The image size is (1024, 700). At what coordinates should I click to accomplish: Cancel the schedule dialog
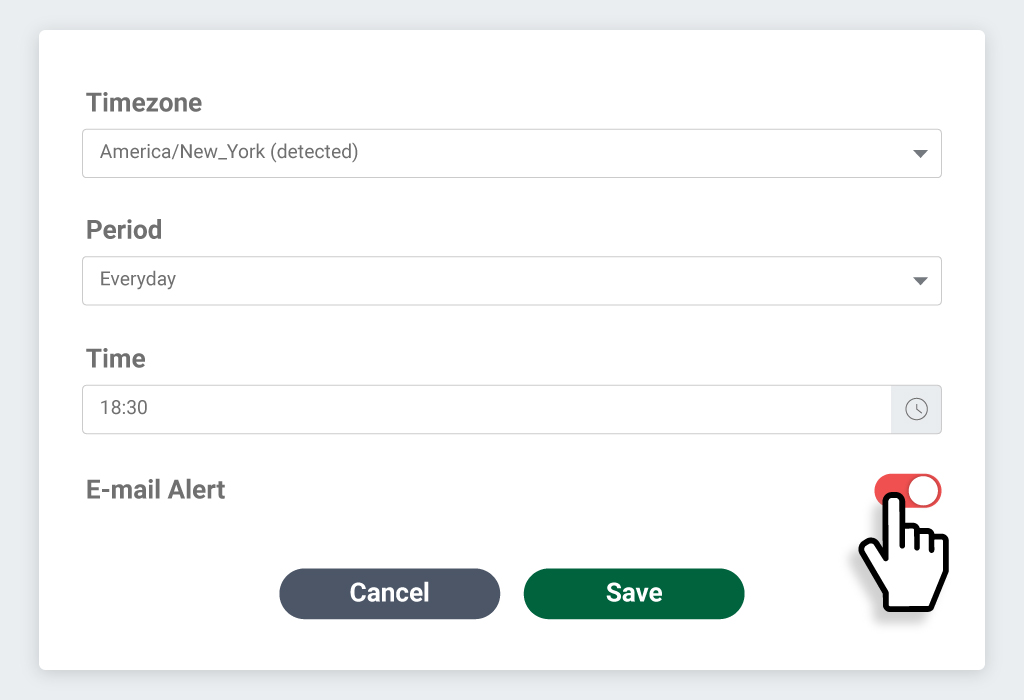pyautogui.click(x=390, y=594)
